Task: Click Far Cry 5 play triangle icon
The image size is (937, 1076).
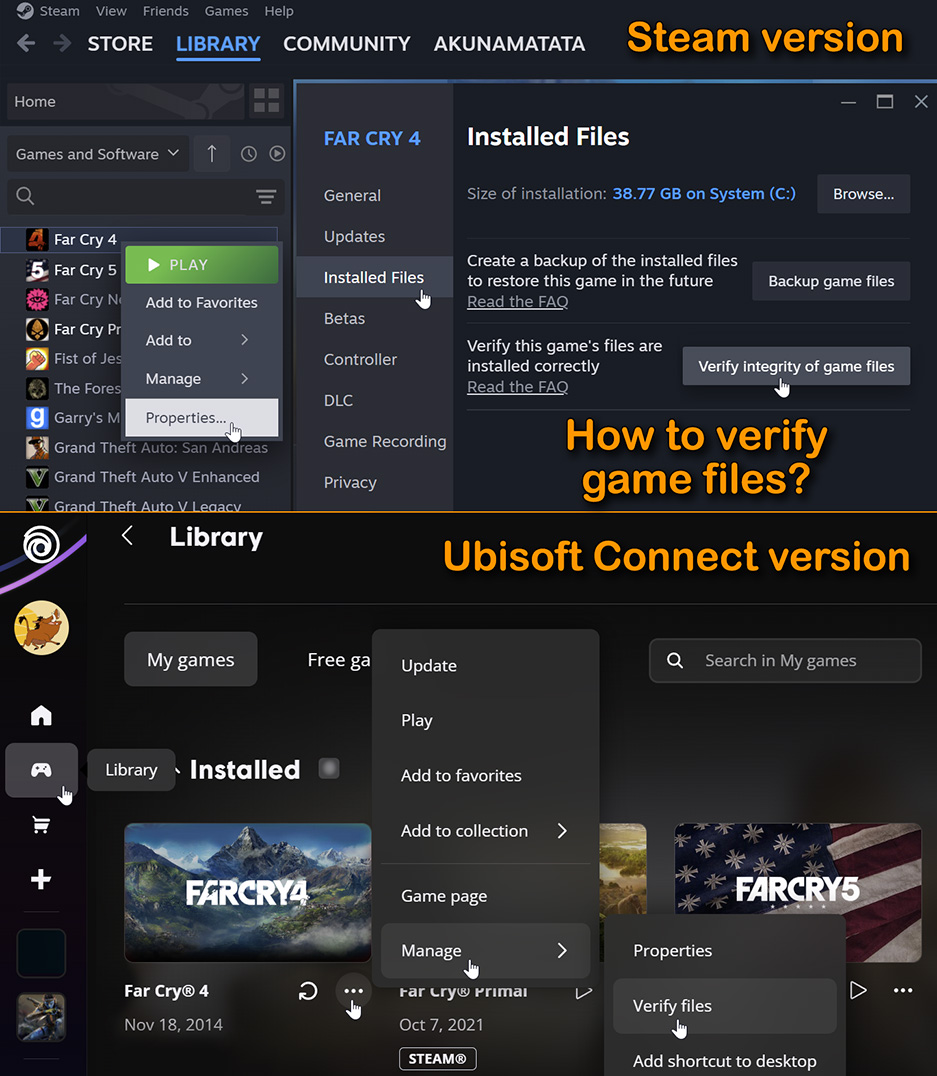Action: [858, 990]
